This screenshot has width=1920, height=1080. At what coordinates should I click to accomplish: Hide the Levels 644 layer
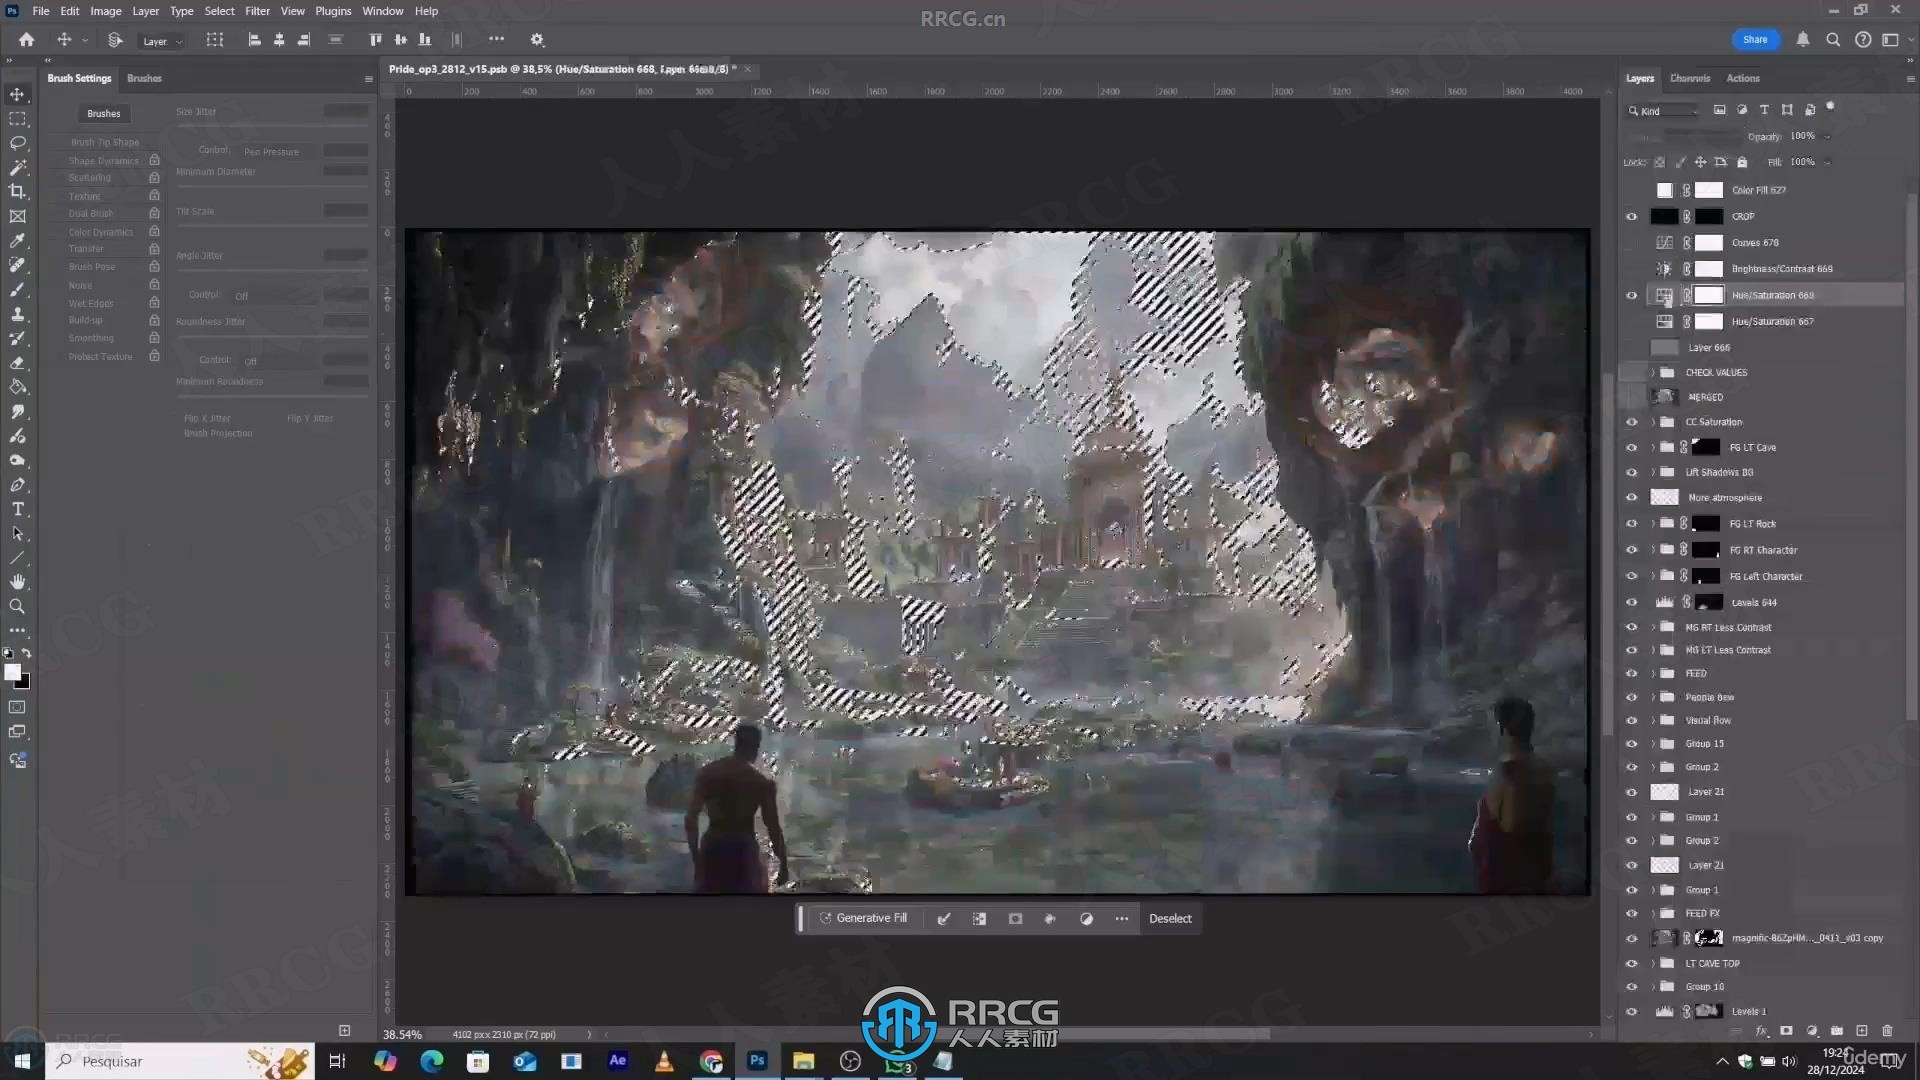1631,602
